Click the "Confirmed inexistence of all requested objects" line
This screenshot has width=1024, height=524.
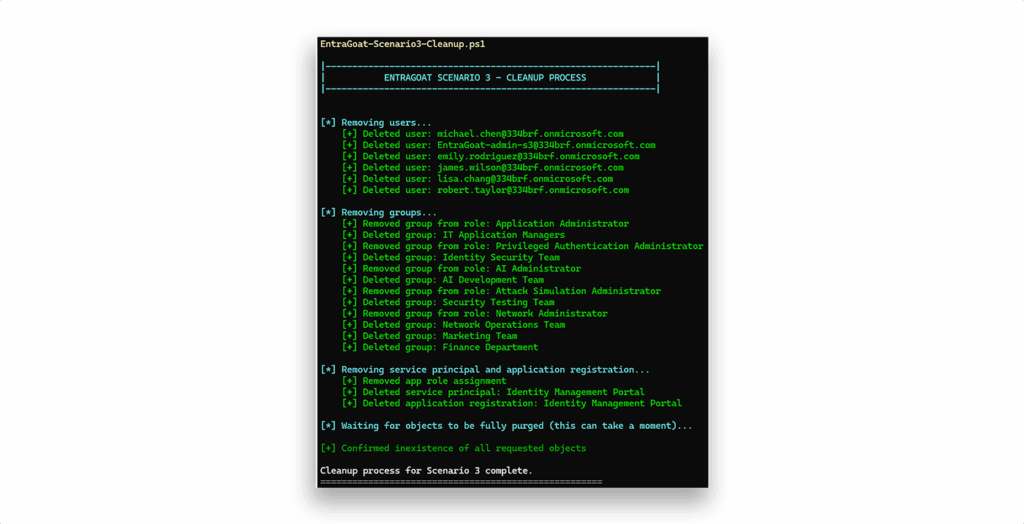click(453, 448)
